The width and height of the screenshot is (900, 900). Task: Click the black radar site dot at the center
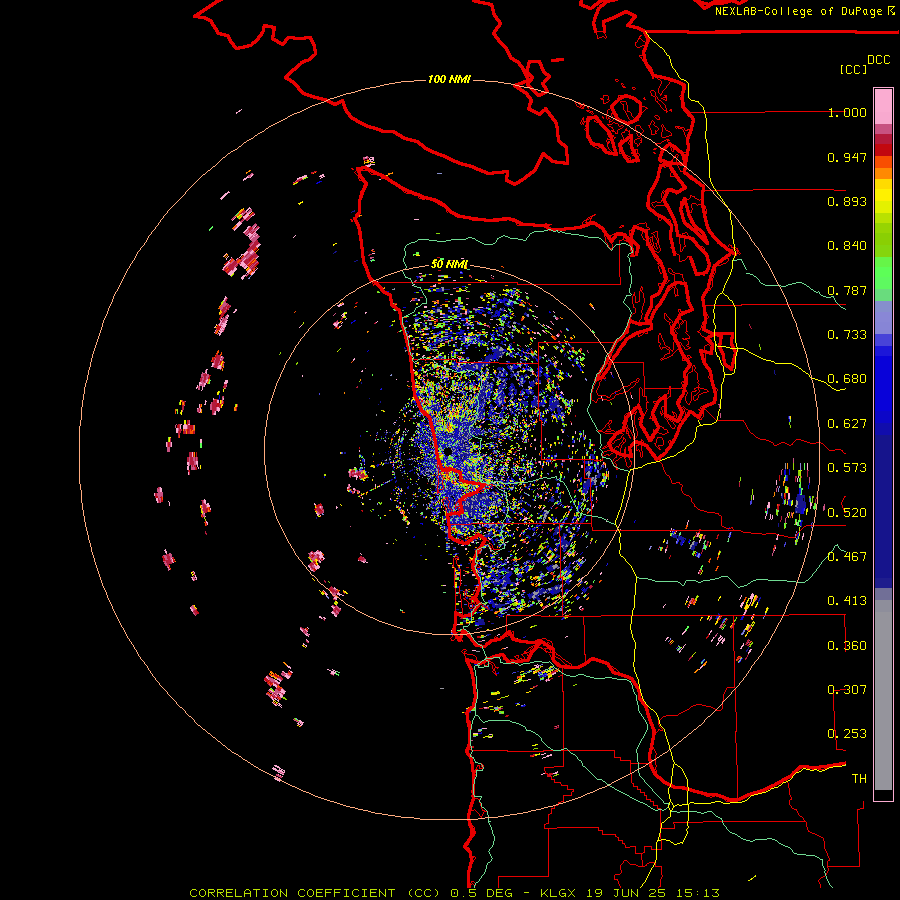tap(447, 453)
